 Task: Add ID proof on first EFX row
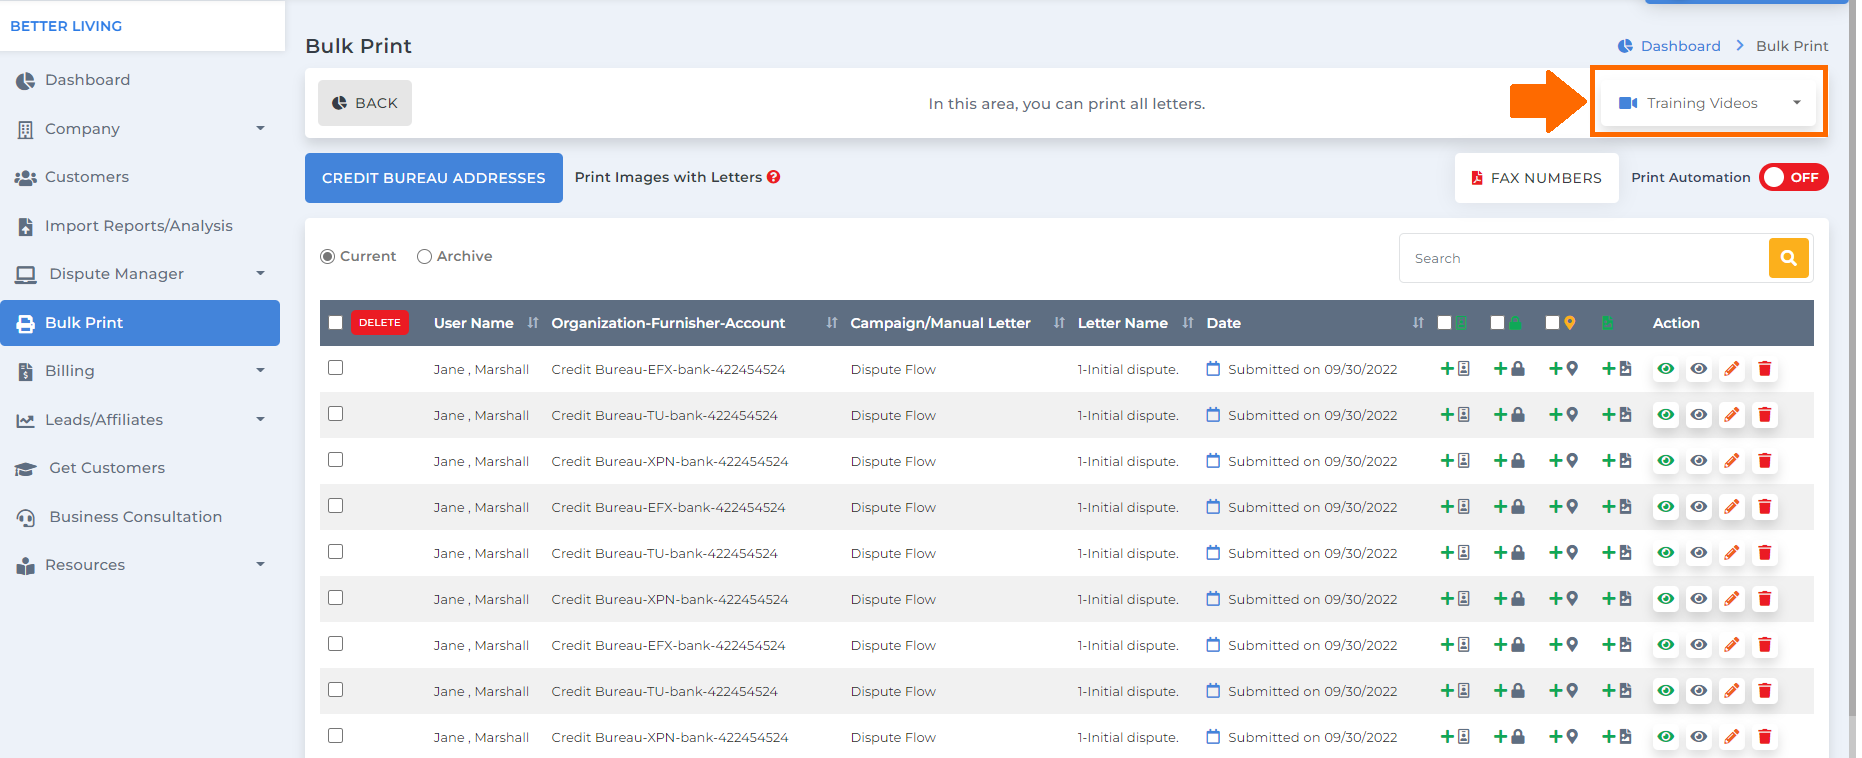pos(1455,369)
